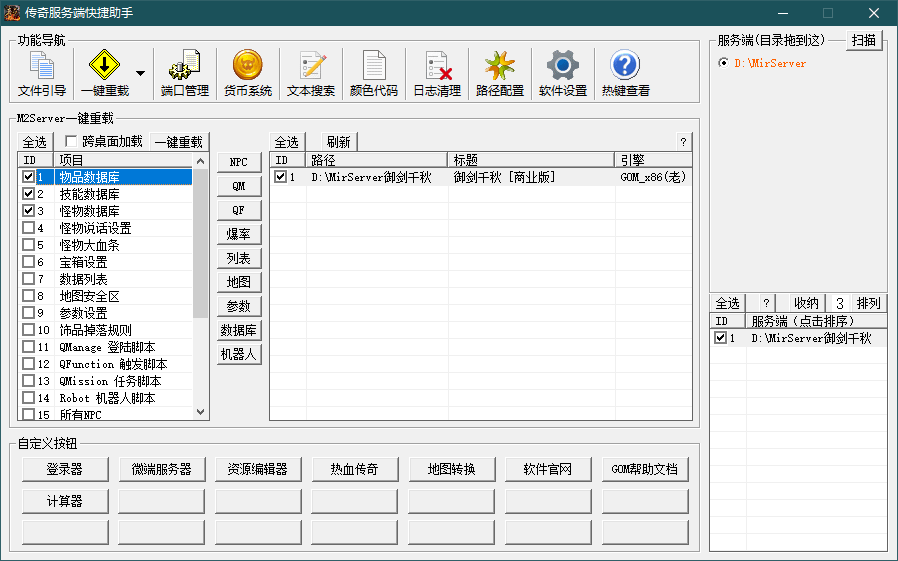Viewport: 898px width, 561px height.
Task: Open 热键查看 hotkey help icon
Action: coord(625,74)
